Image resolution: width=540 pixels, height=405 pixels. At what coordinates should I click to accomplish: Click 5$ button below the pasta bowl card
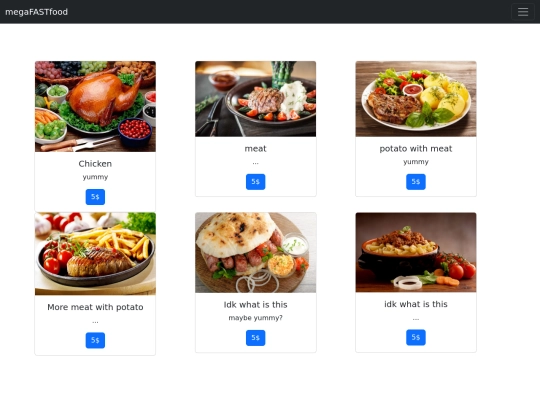point(416,337)
